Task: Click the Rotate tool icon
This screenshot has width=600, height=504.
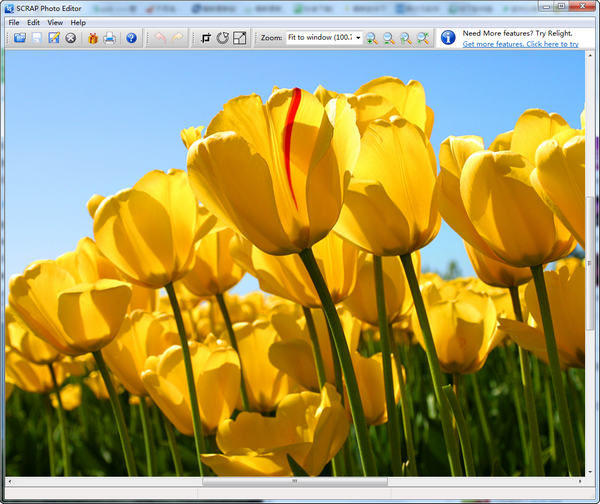Action: [x=222, y=38]
